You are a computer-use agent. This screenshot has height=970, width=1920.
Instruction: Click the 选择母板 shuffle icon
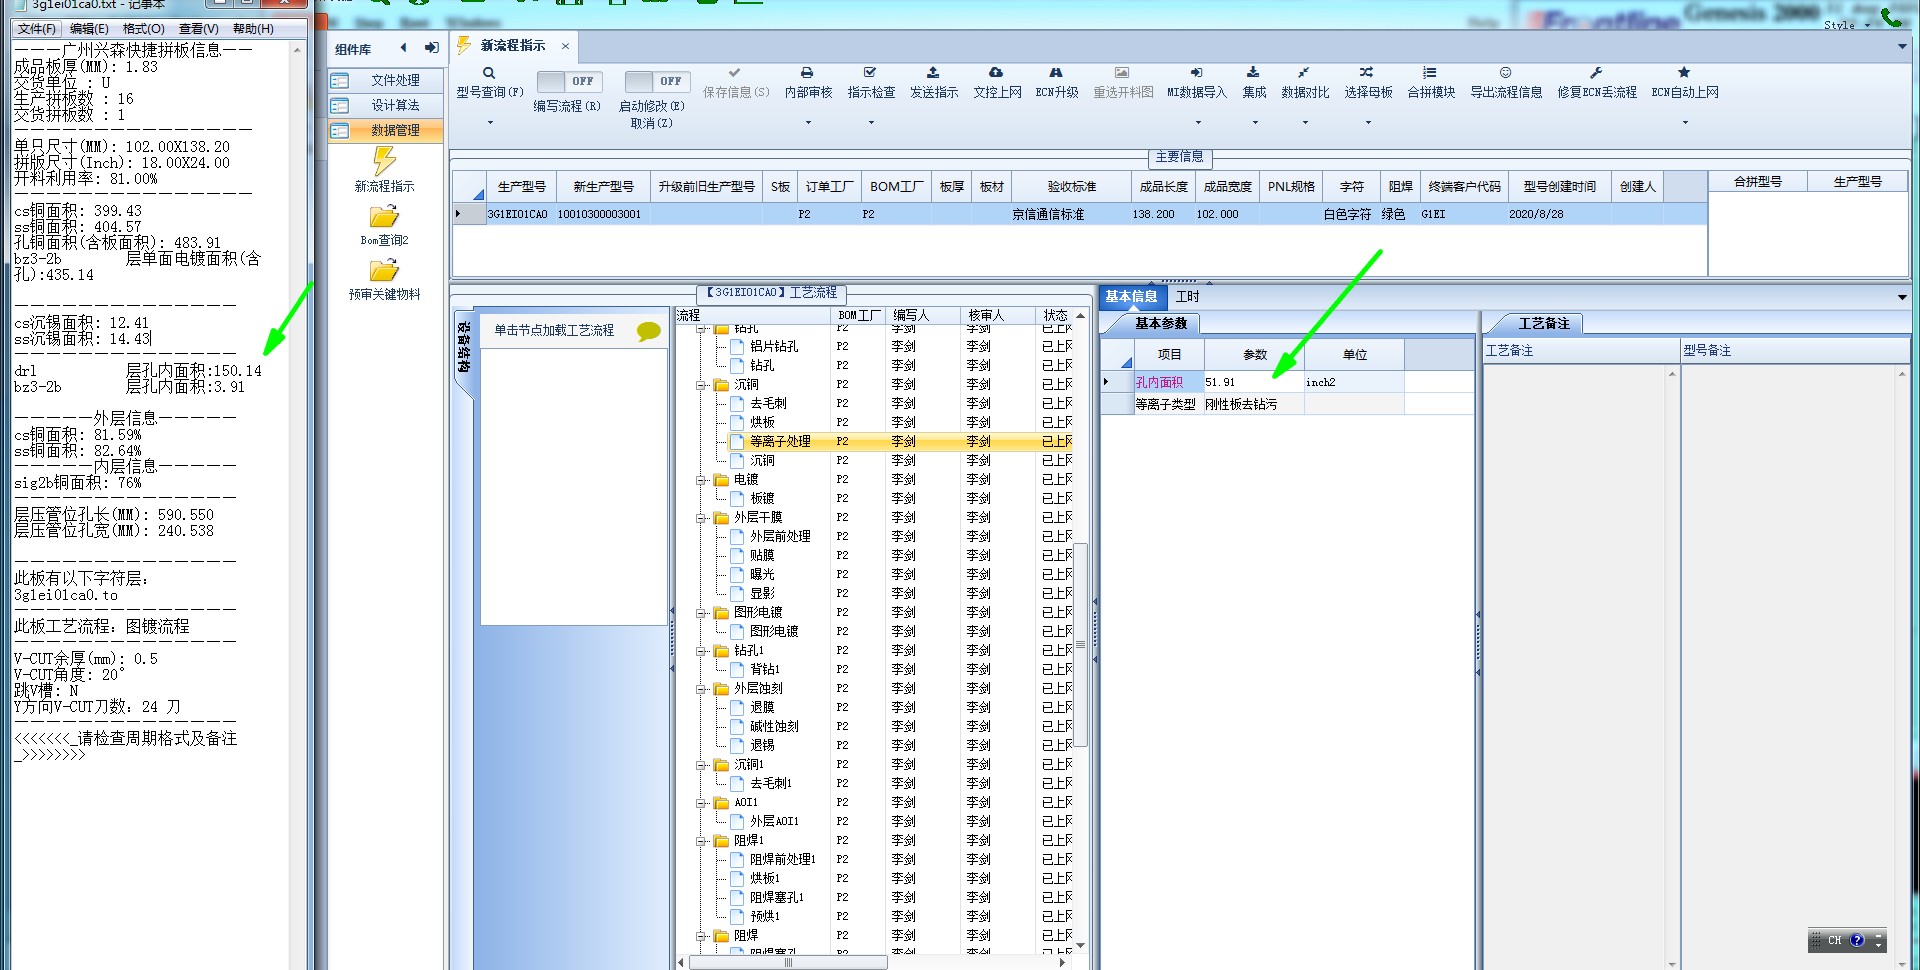click(1367, 73)
